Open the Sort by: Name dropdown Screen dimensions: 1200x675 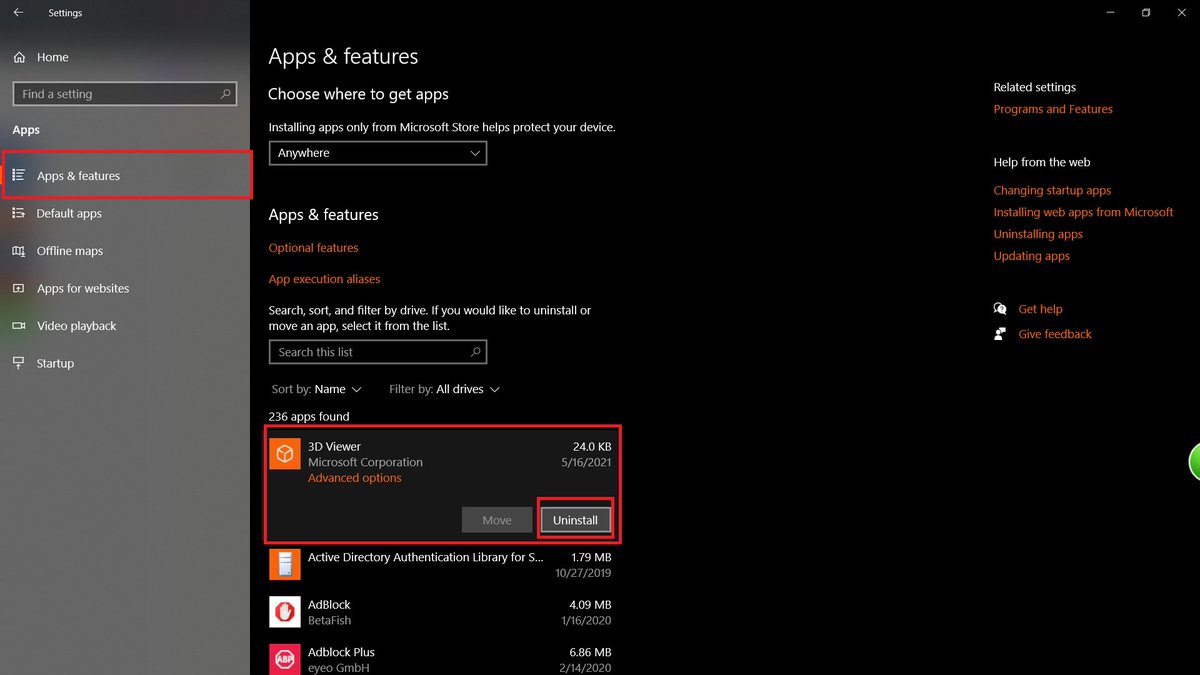(317, 389)
